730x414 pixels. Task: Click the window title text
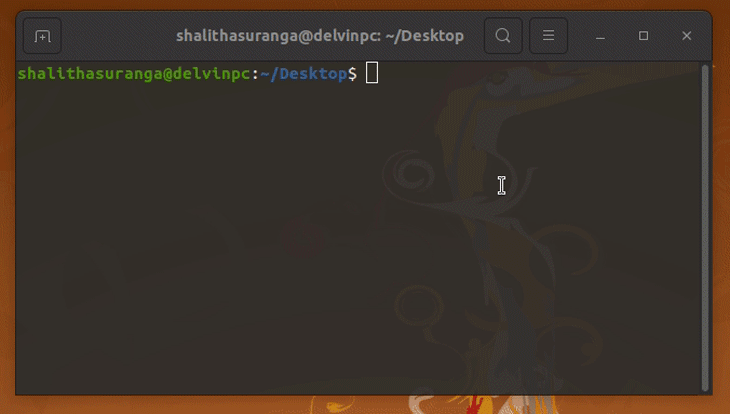320,36
